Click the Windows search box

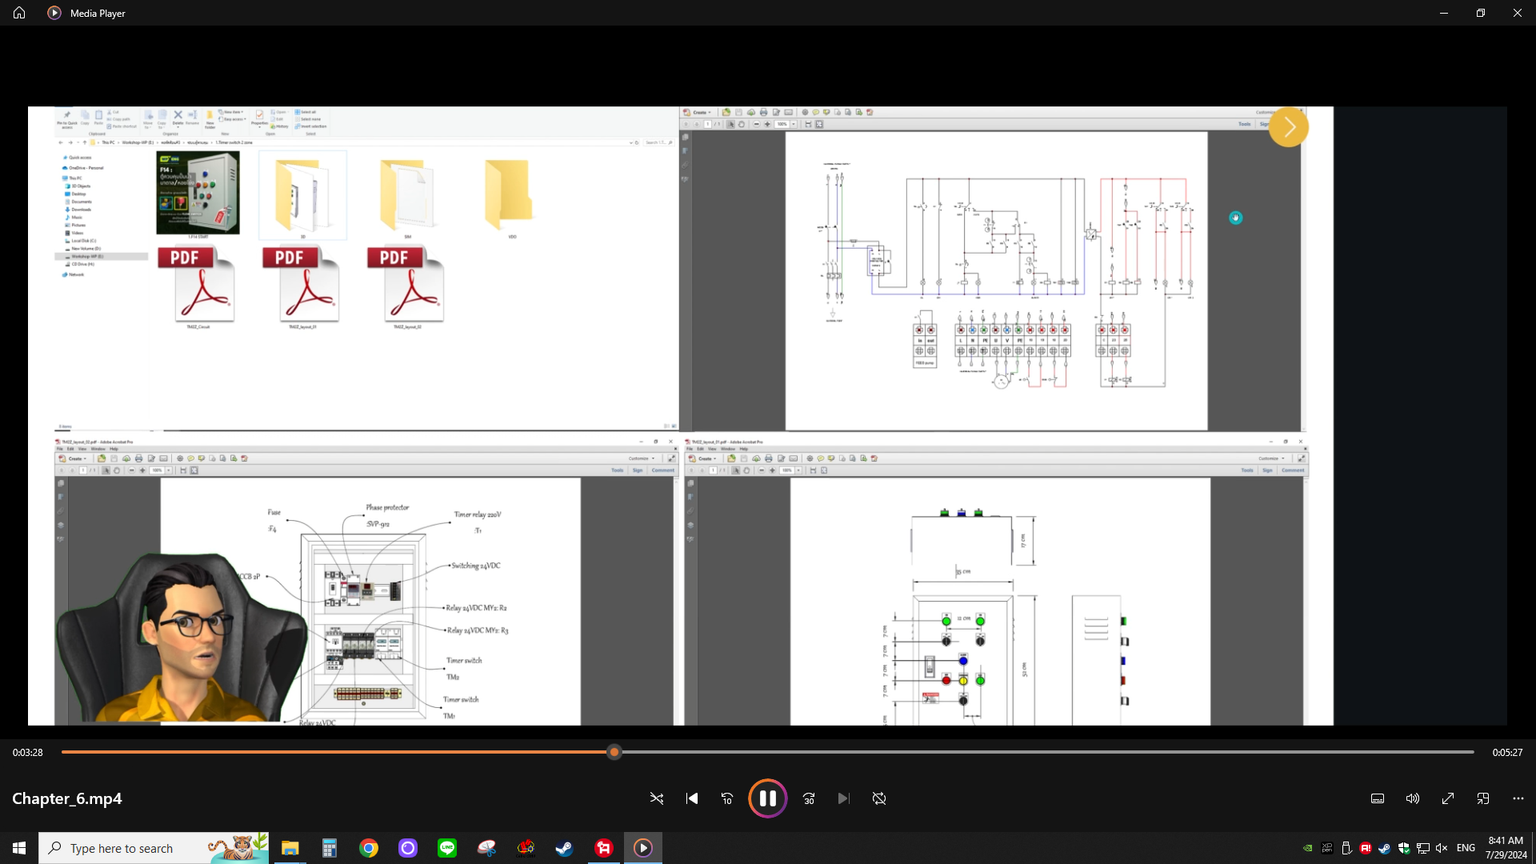click(x=140, y=848)
